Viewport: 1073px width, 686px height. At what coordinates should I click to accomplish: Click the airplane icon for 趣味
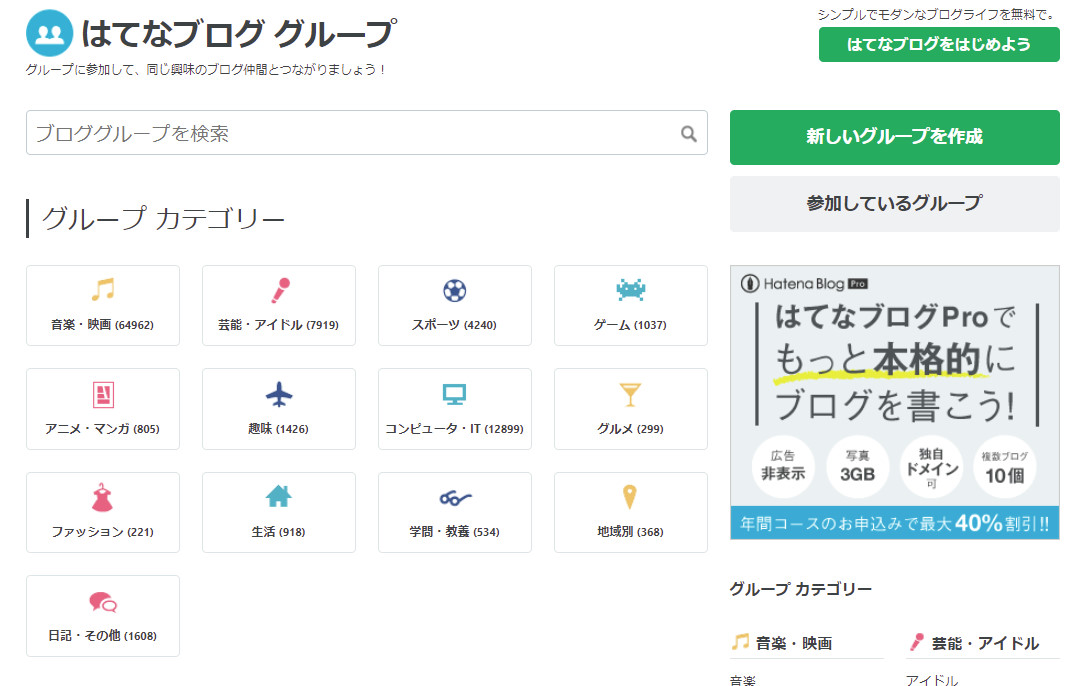coord(278,394)
